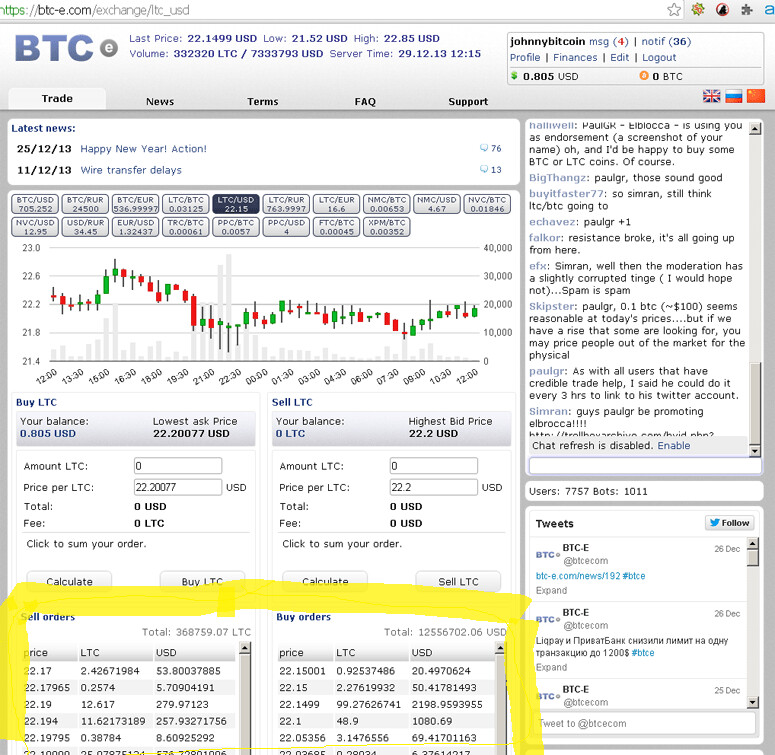Screen dimensions: 775x755
Task: Open the Profile link
Action: tap(525, 57)
